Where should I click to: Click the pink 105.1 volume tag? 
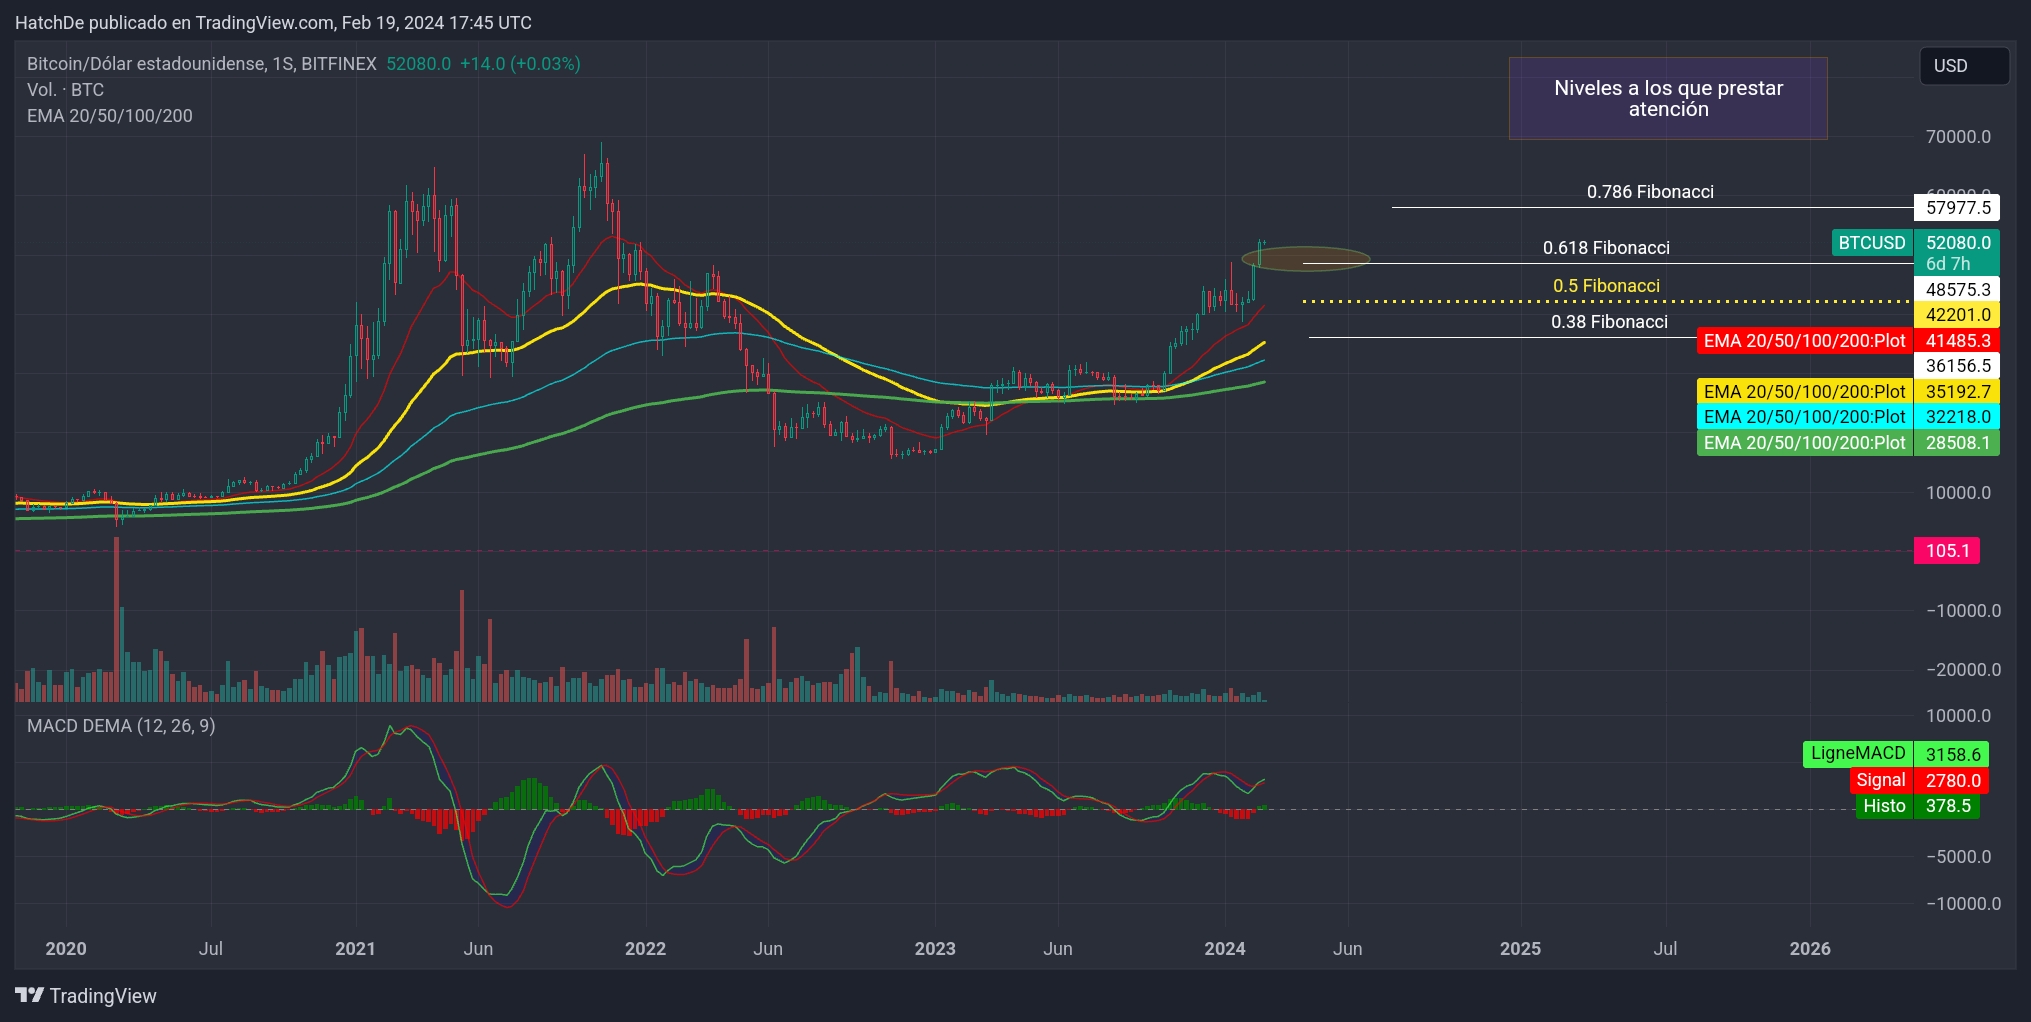click(1947, 551)
